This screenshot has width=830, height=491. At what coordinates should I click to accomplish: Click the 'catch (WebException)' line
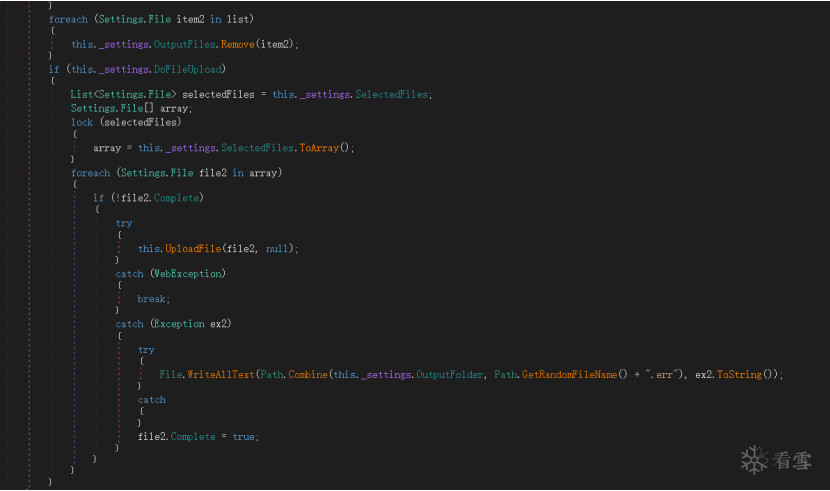point(170,274)
